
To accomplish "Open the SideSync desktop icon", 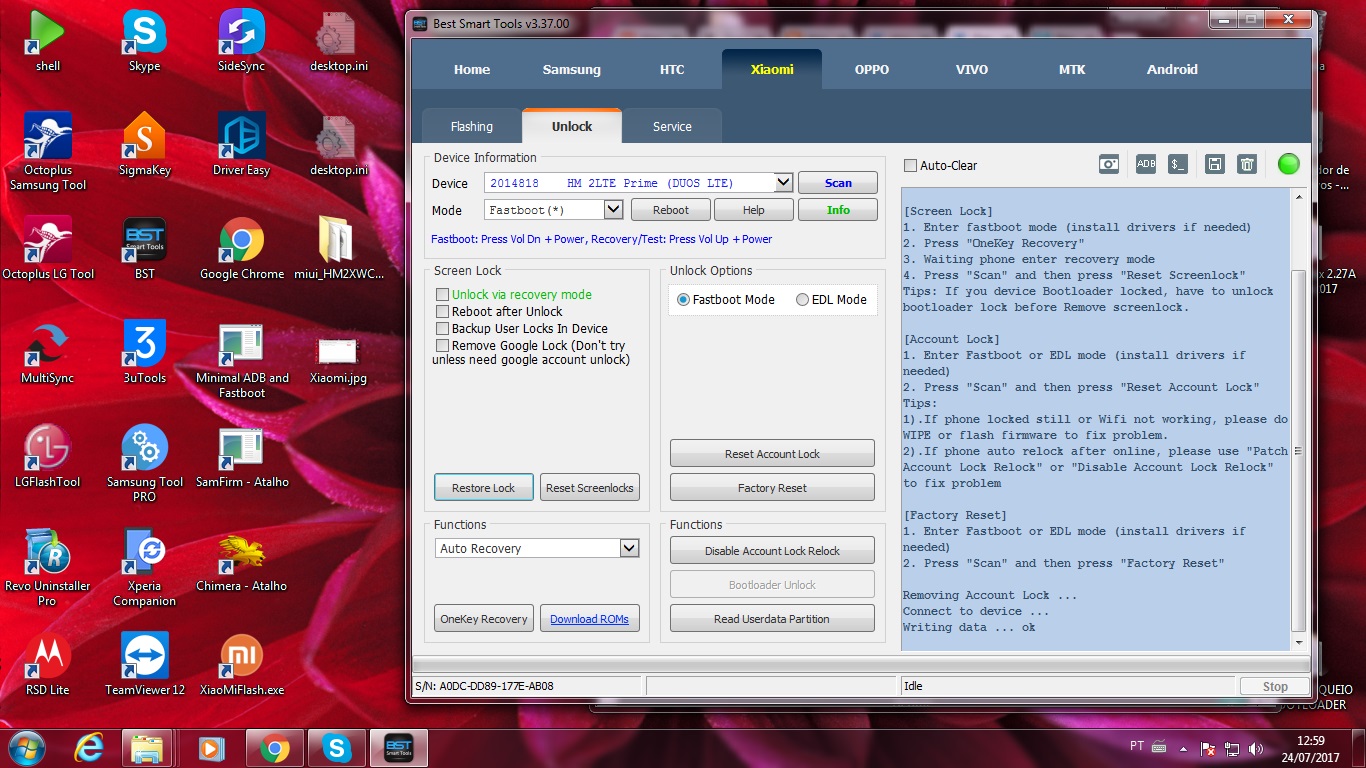I will tap(241, 41).
